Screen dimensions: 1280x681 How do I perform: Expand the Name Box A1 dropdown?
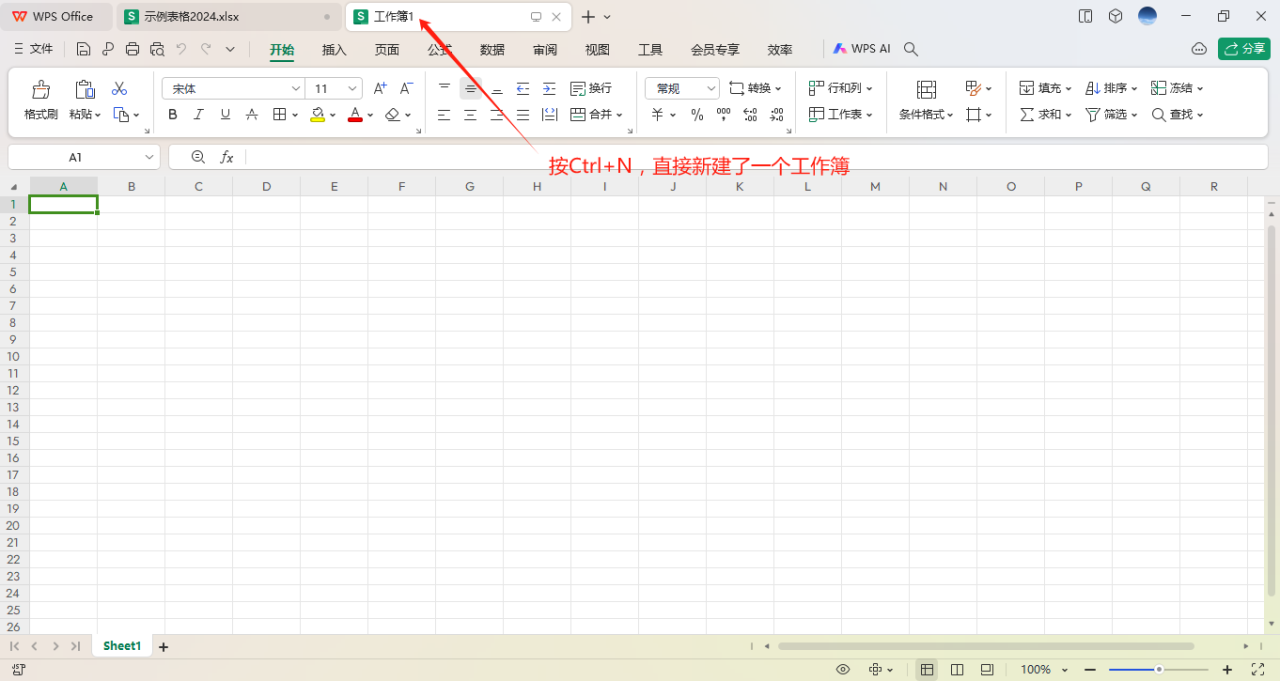pos(149,157)
